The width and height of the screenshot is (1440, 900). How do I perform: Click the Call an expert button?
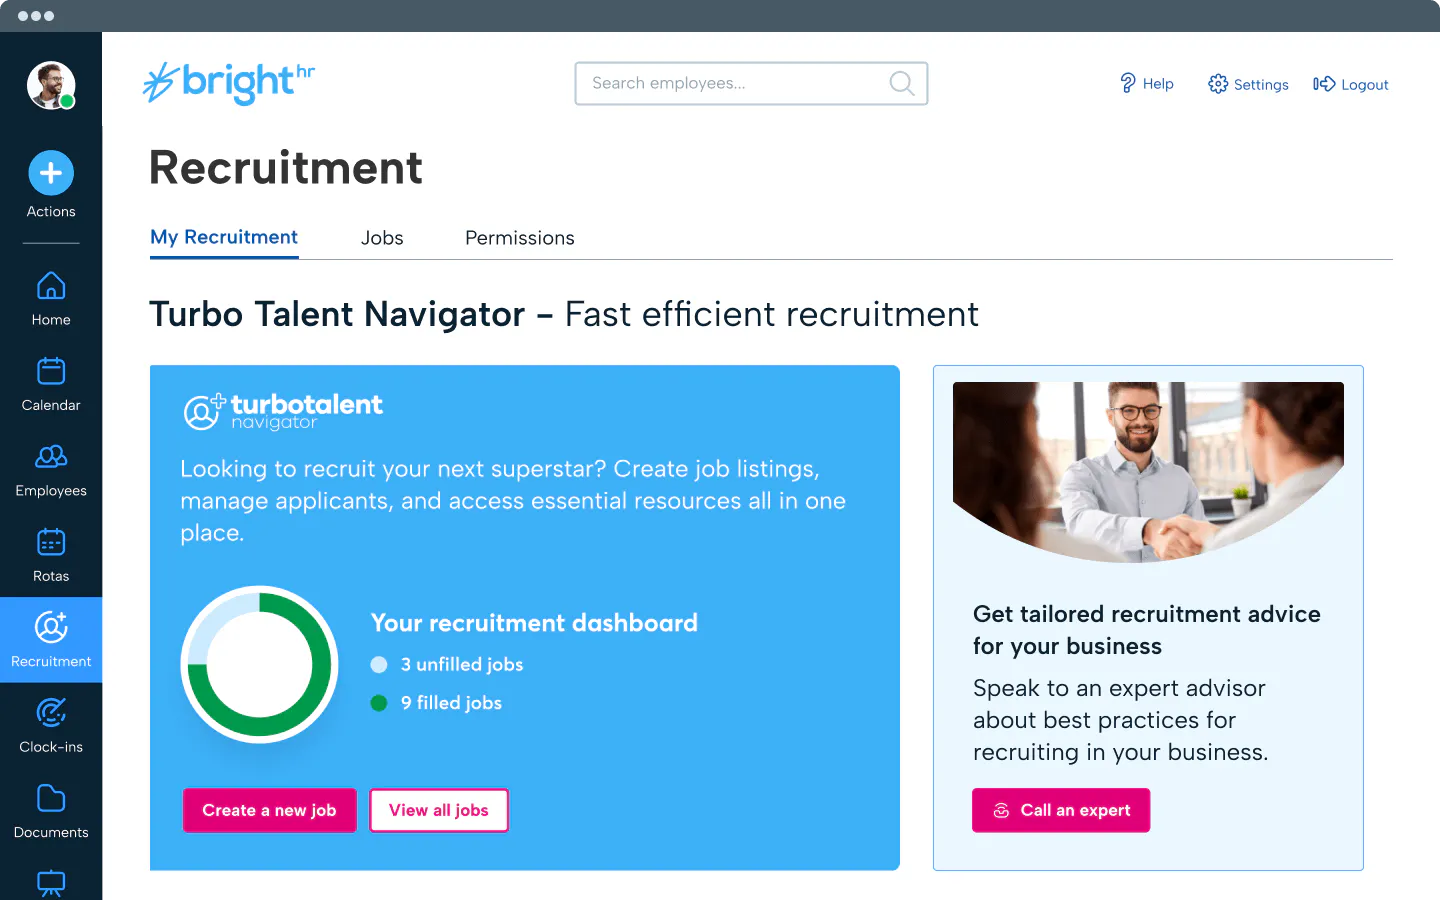1061,810
